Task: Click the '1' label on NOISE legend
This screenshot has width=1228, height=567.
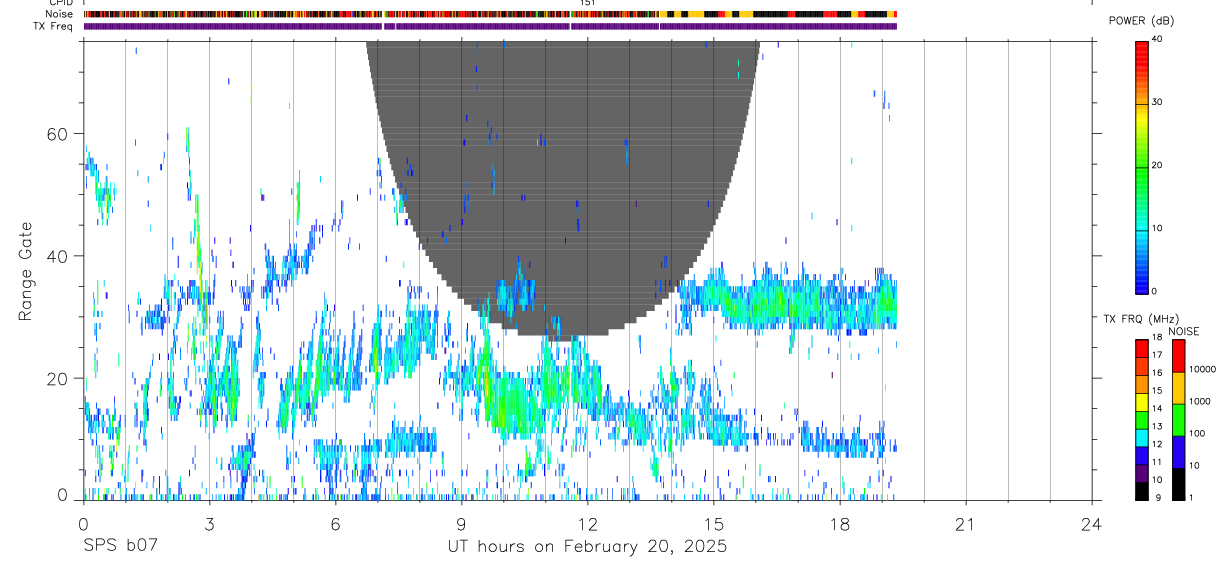Action: click(1191, 497)
